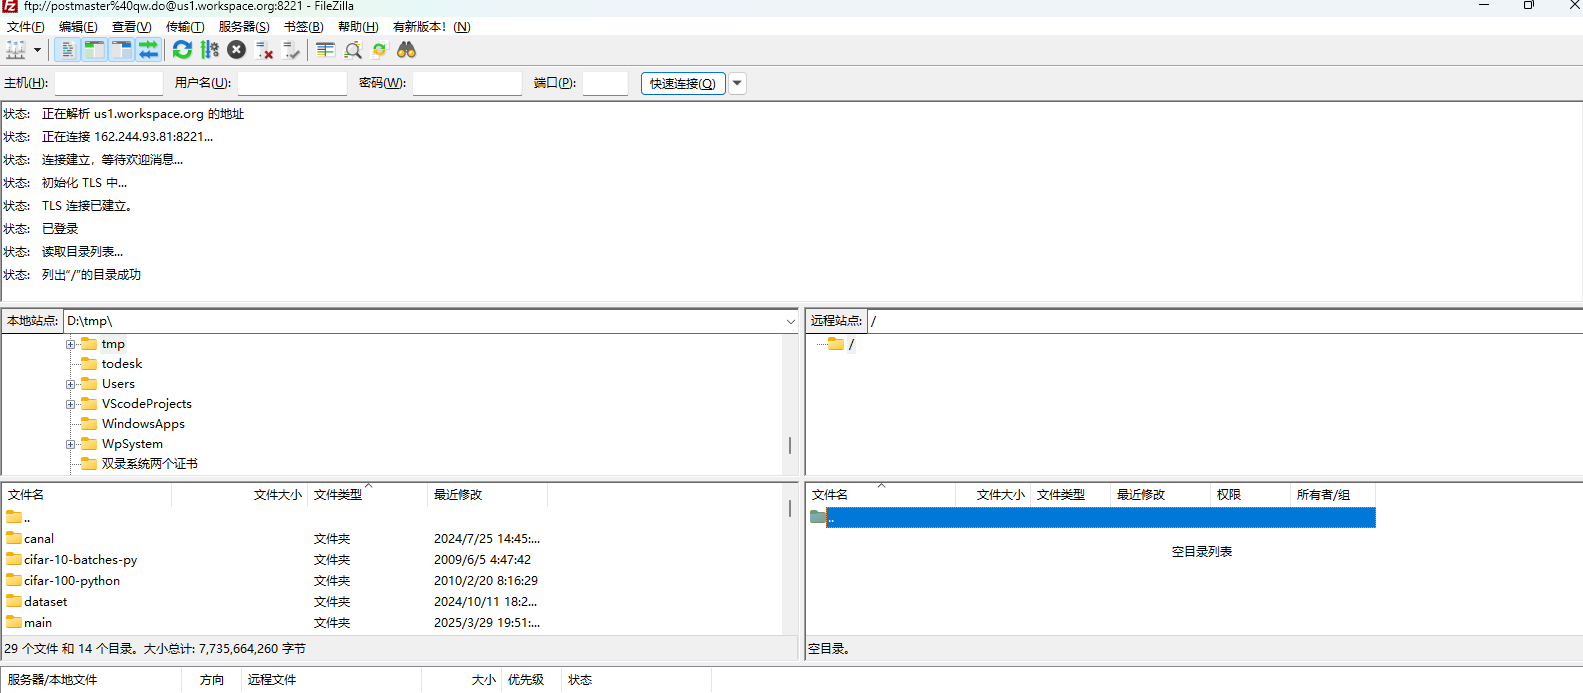
Task: Select 双录系统两个证书 folder in tree
Action: click(x=149, y=464)
